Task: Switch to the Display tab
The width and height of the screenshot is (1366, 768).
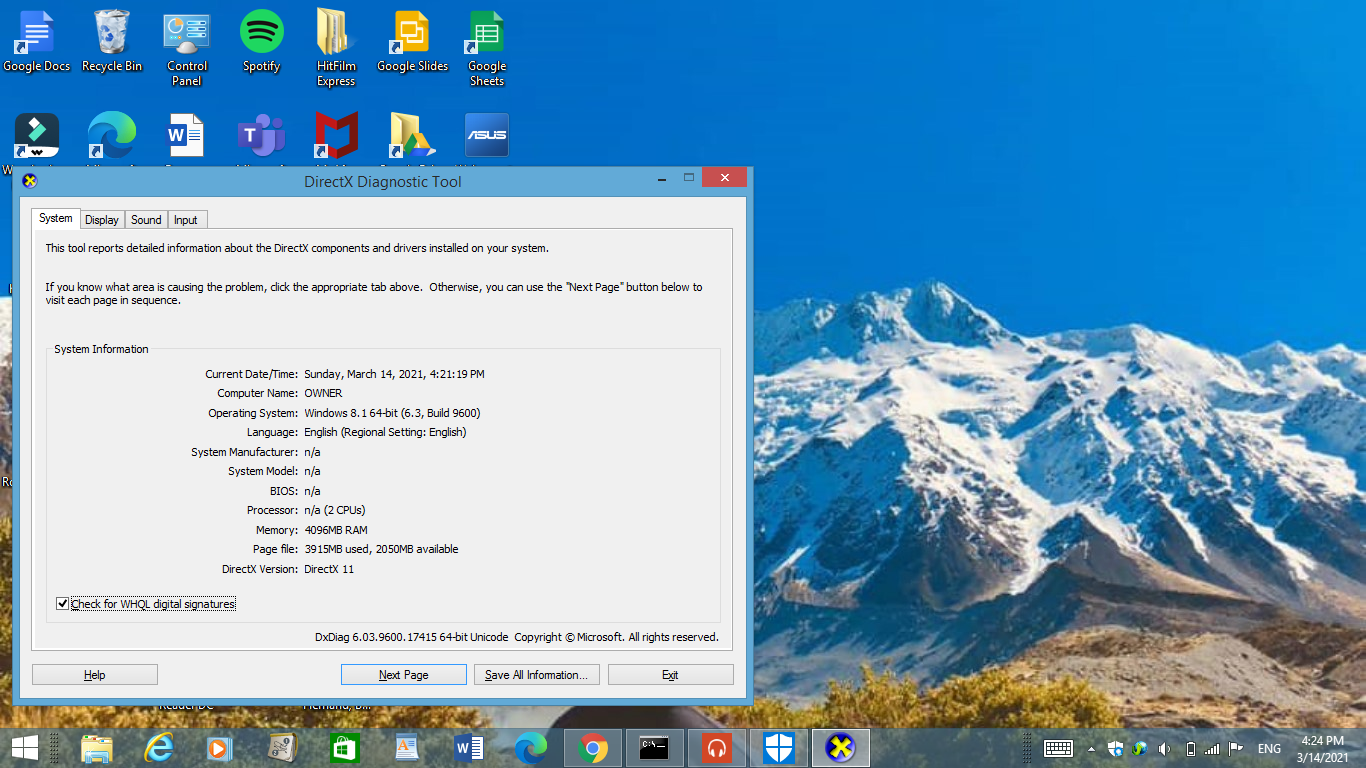Action: click(x=101, y=219)
